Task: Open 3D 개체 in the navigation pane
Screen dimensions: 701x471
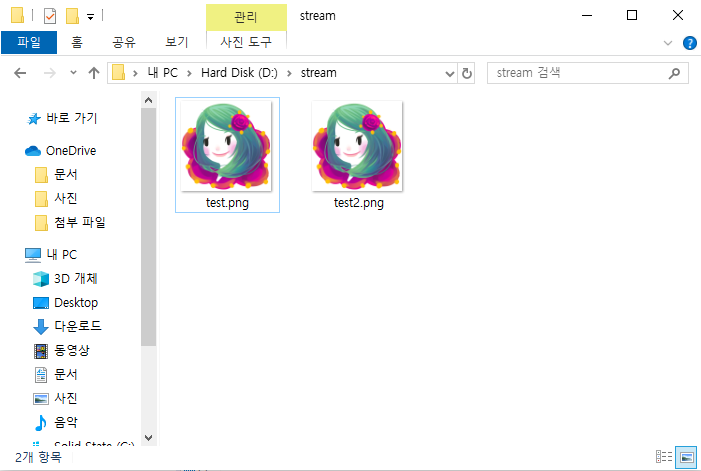Action: click(76, 279)
